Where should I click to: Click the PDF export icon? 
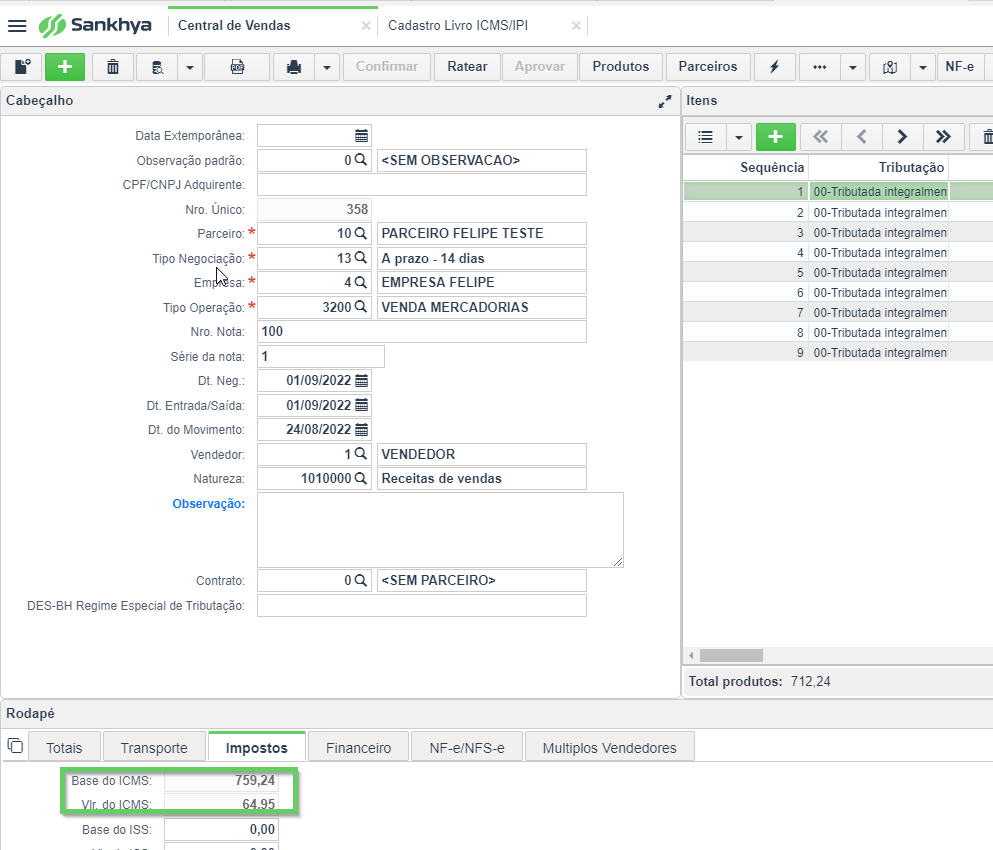(237, 67)
